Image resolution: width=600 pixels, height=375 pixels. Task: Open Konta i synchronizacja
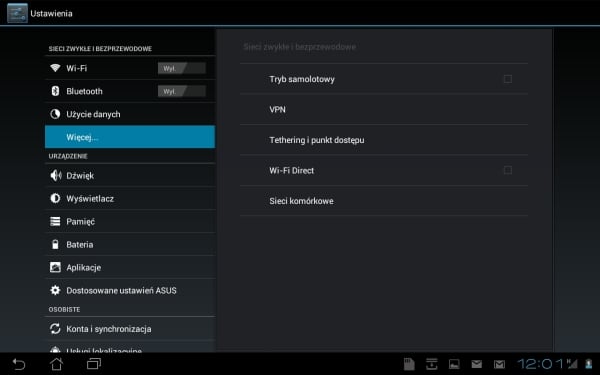(x=130, y=329)
